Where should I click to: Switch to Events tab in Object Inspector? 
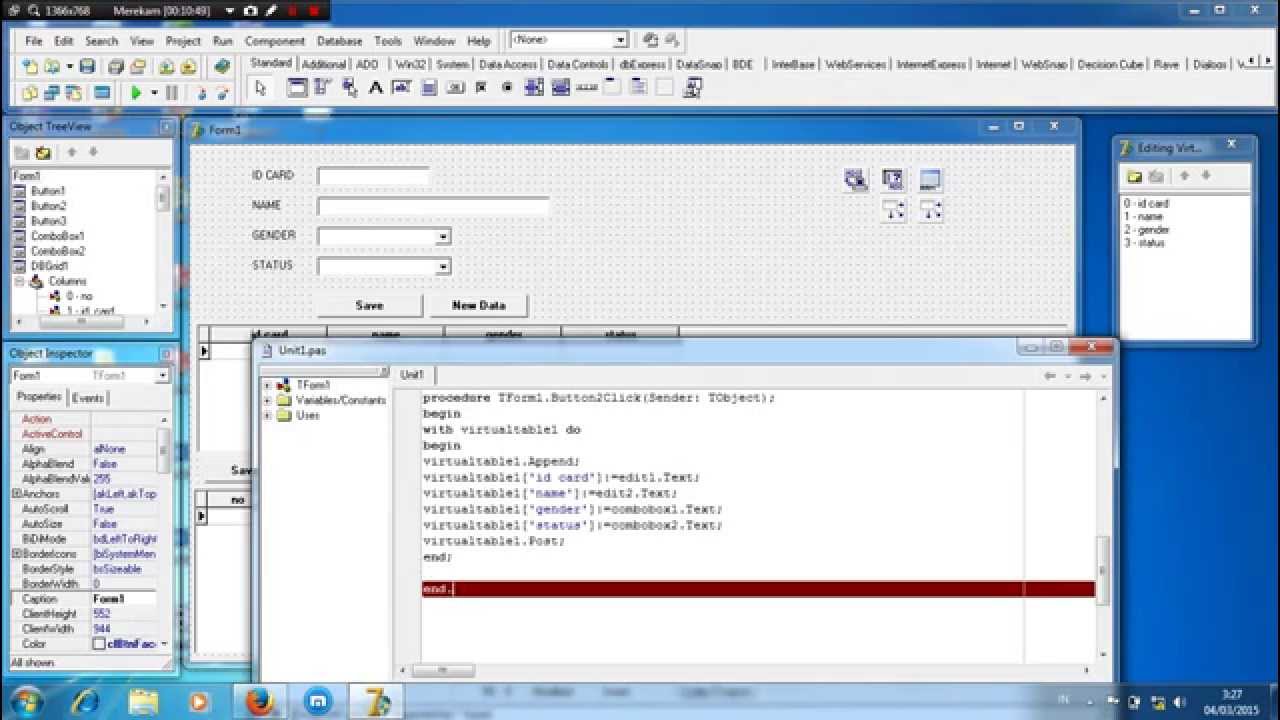click(x=87, y=398)
